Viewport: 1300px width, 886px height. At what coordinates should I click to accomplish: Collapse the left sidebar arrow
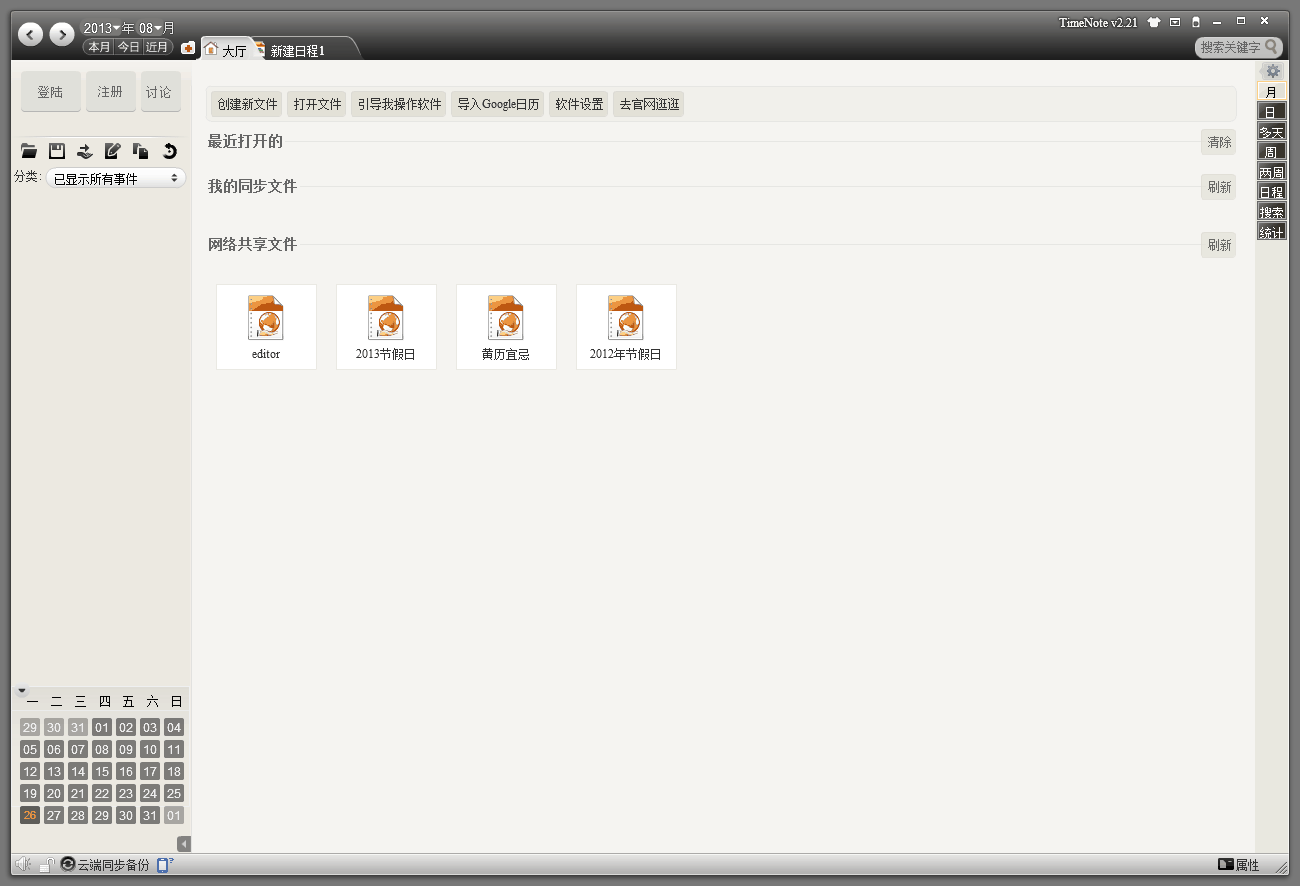coord(184,844)
